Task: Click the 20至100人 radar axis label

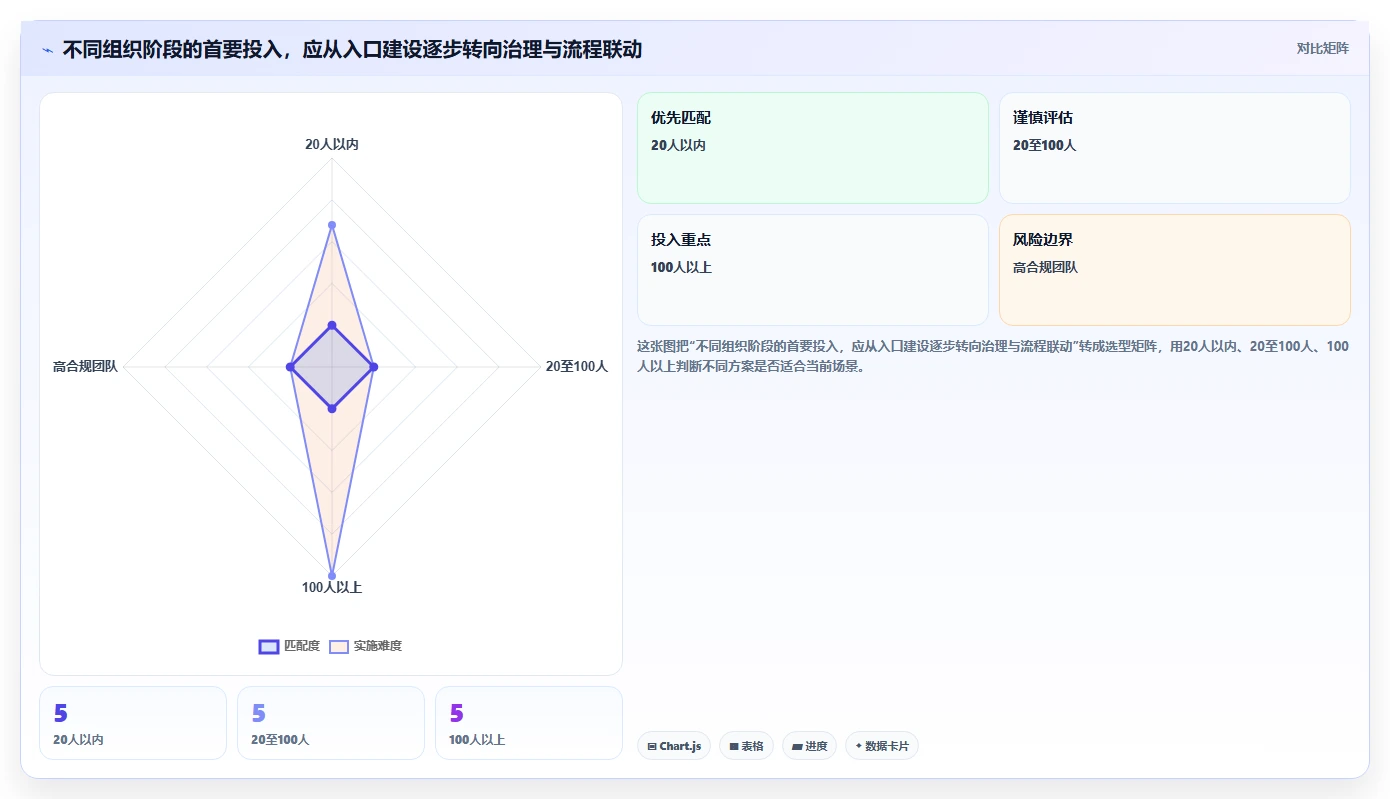Action: click(x=577, y=367)
